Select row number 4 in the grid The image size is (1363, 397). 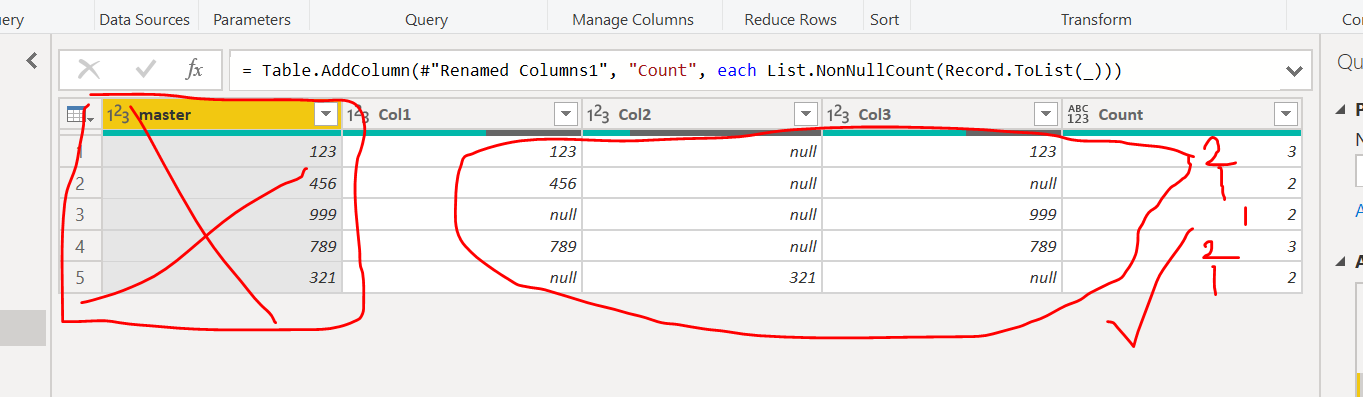point(80,246)
